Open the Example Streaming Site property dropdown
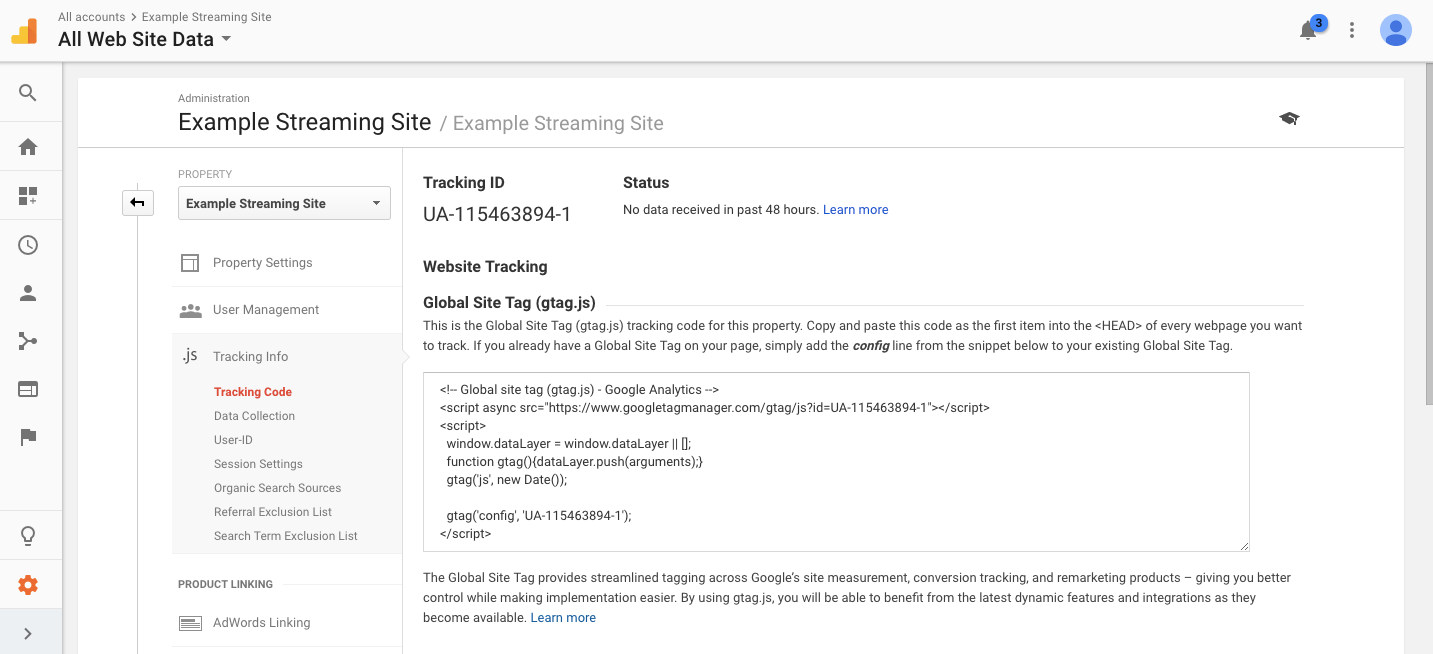Screen dimensions: 1433x654 tap(284, 203)
